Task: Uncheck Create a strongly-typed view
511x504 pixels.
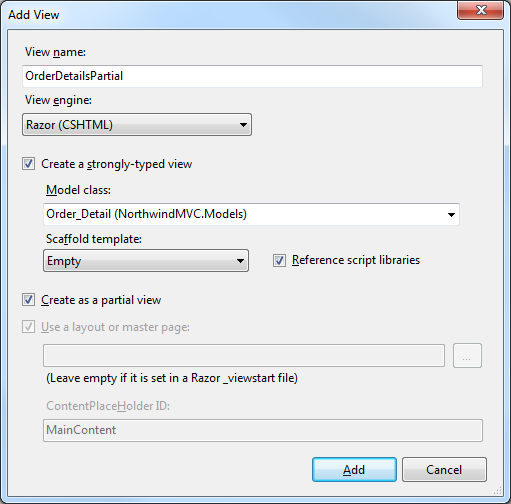Action: 28,164
